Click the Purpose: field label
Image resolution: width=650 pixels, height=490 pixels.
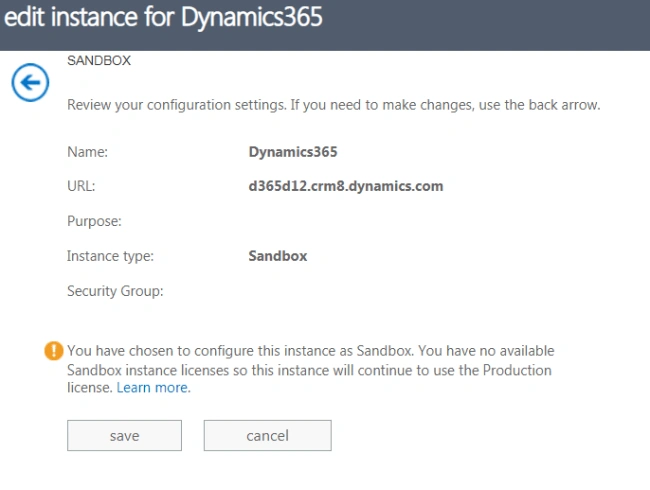click(94, 221)
